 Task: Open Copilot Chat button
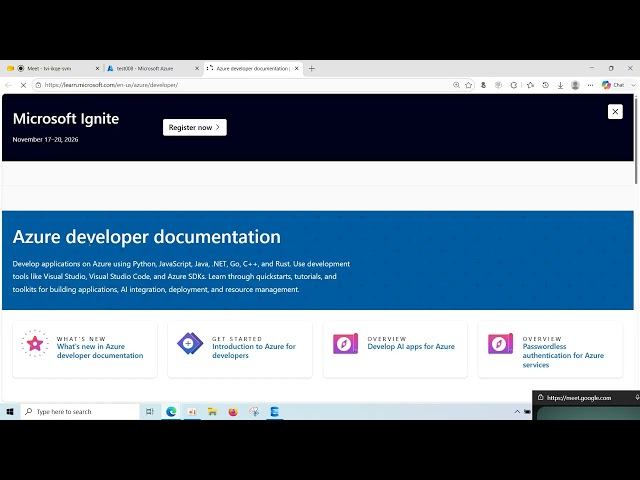pyautogui.click(x=613, y=85)
